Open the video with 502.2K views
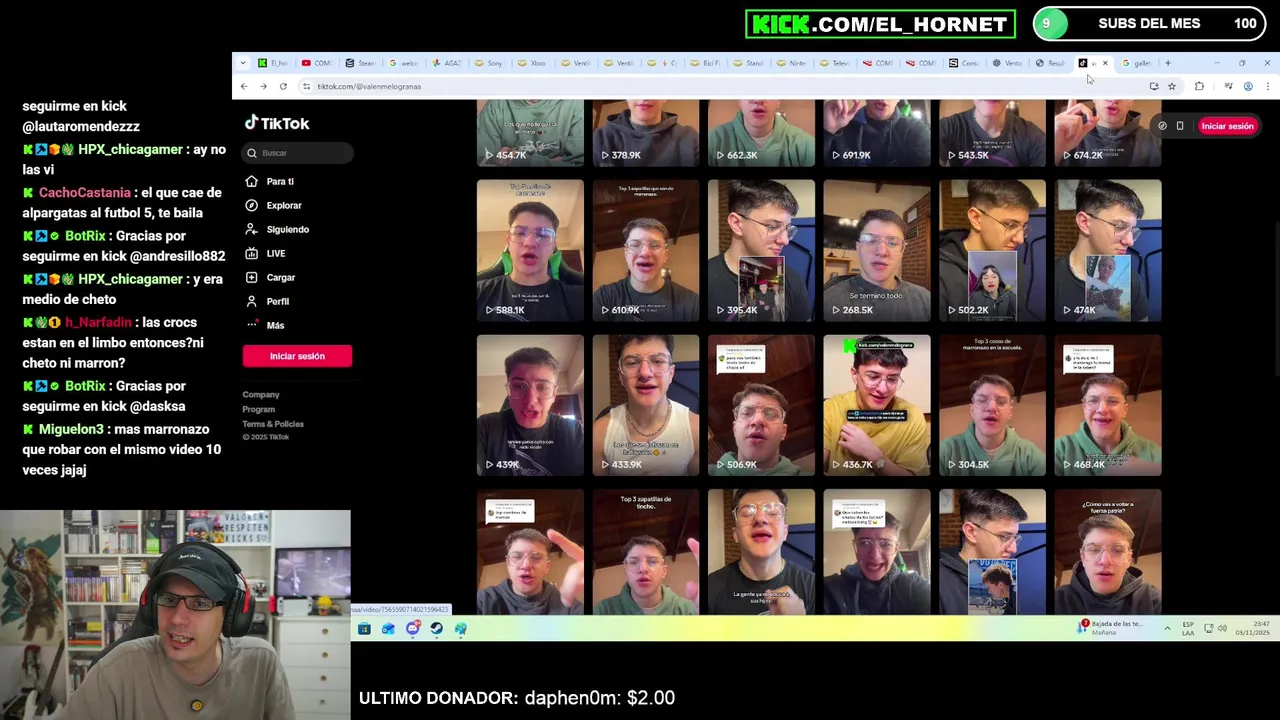 click(992, 250)
